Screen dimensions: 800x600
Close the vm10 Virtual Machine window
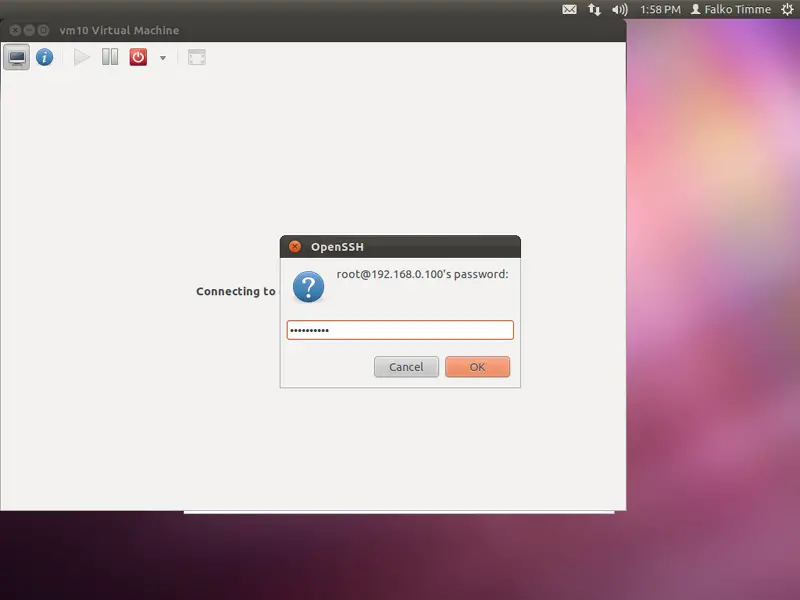point(15,30)
